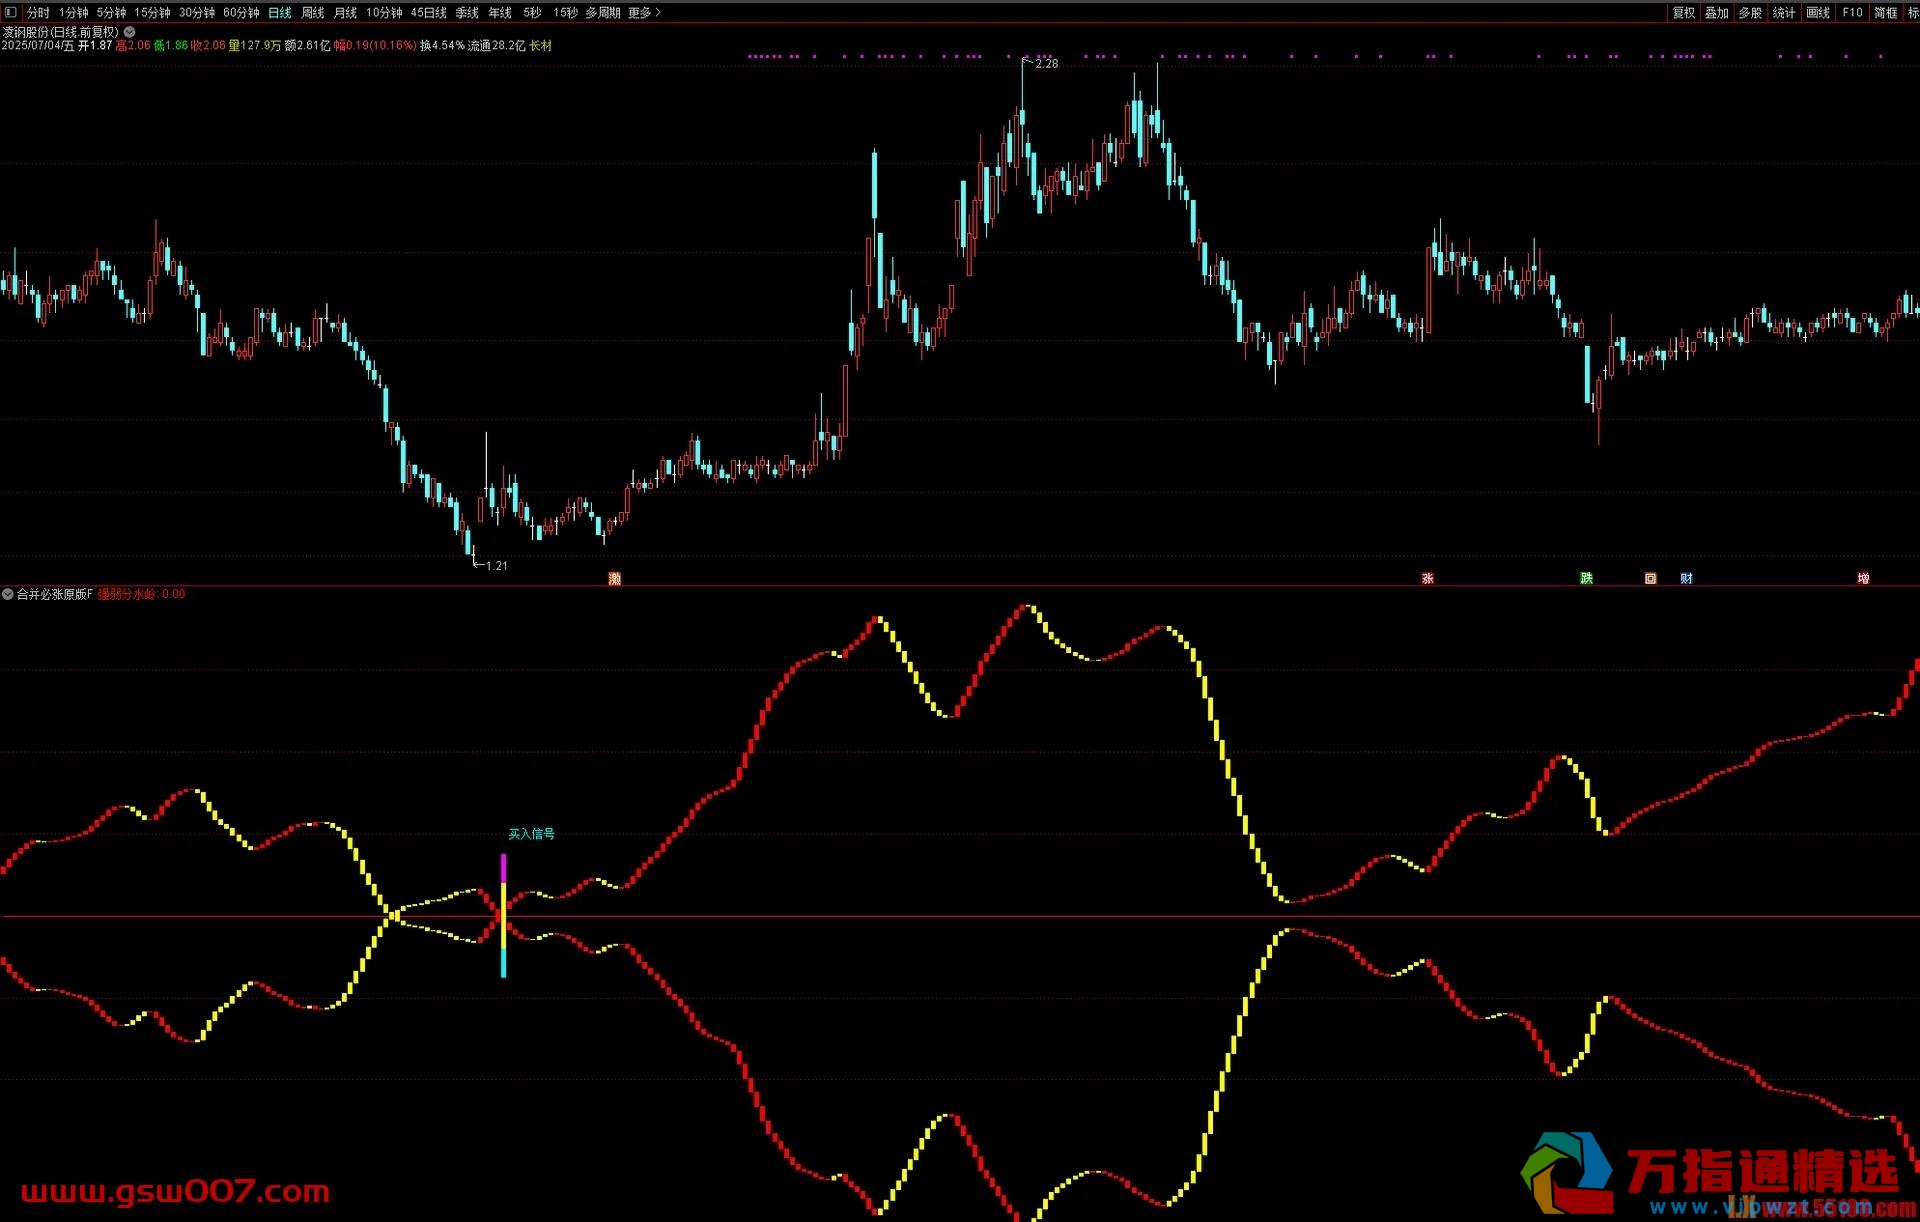Click the 凌钢股份(日线.前复权) title text

[x=61, y=32]
